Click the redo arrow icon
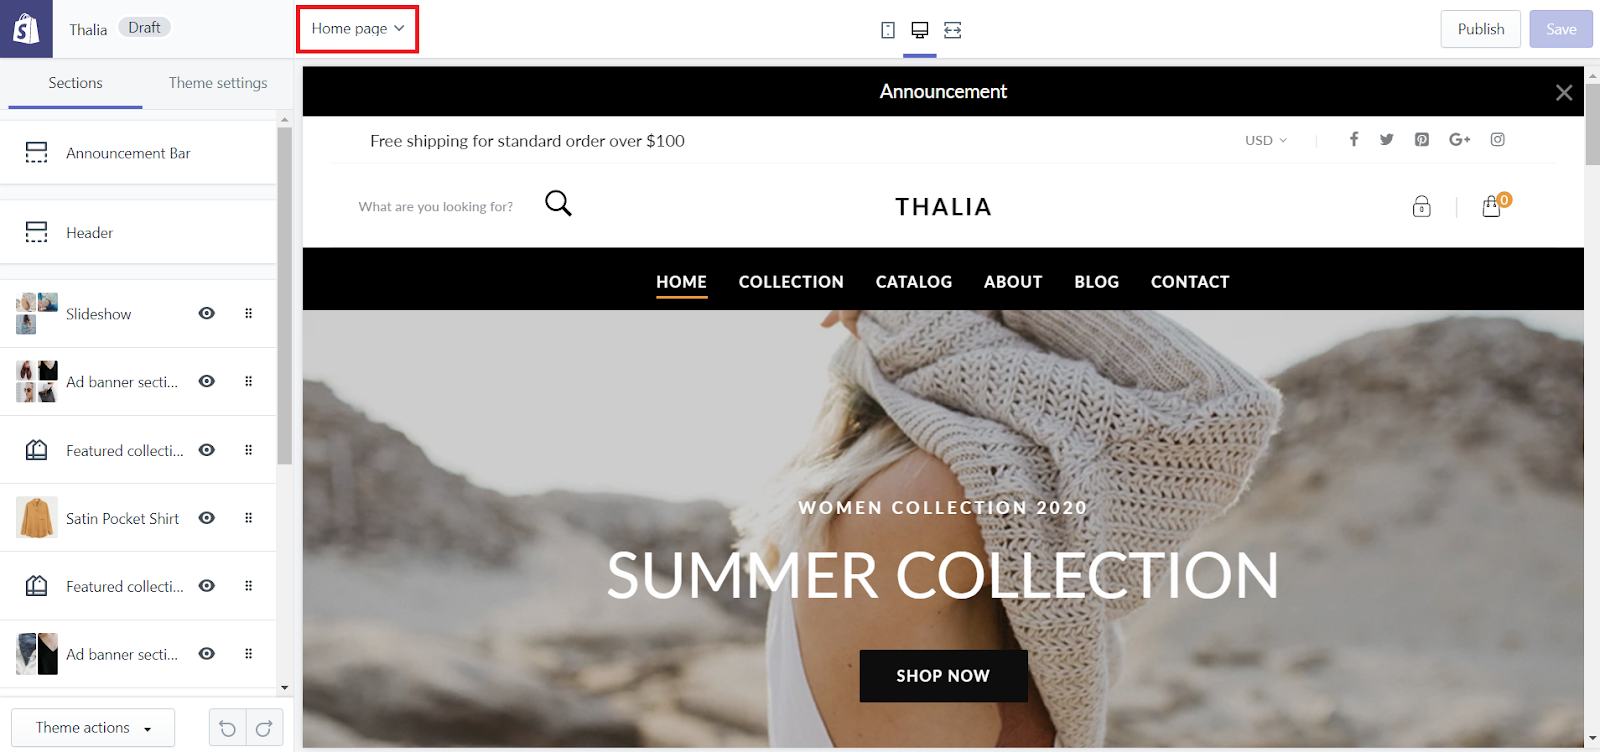The height and width of the screenshot is (752, 1600). tap(264, 728)
